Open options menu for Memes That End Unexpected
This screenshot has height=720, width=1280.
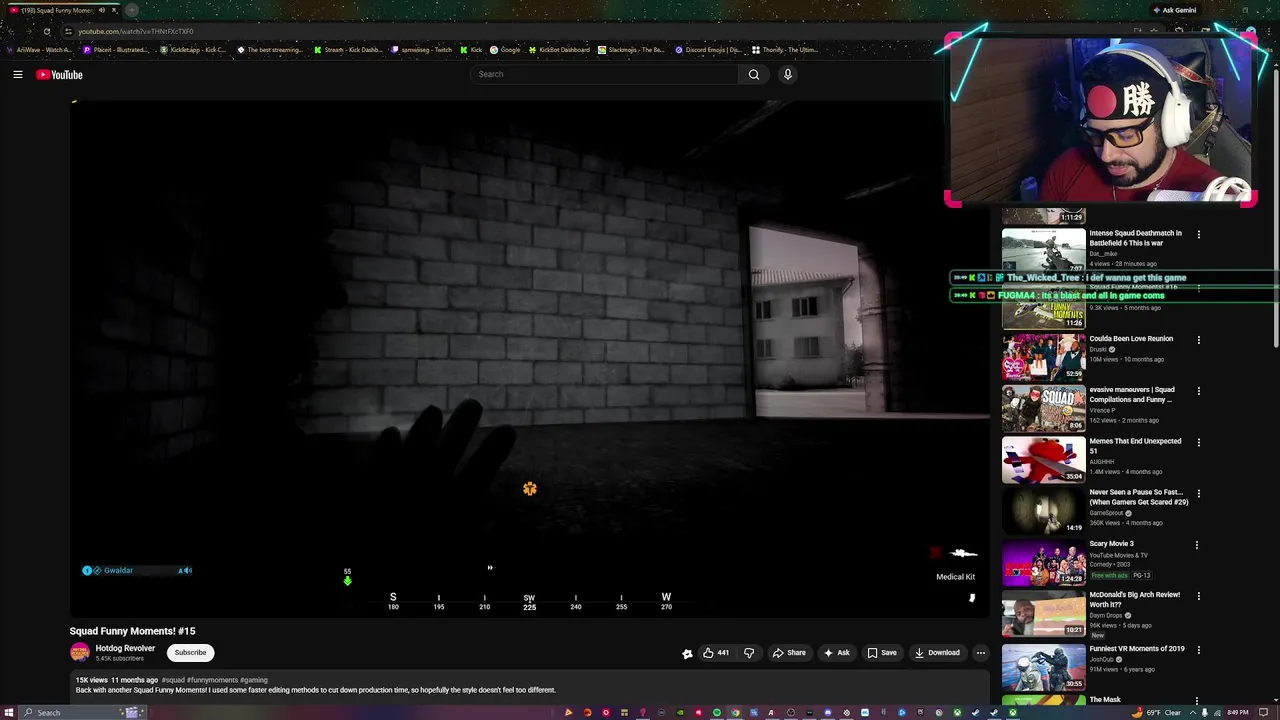1198,442
